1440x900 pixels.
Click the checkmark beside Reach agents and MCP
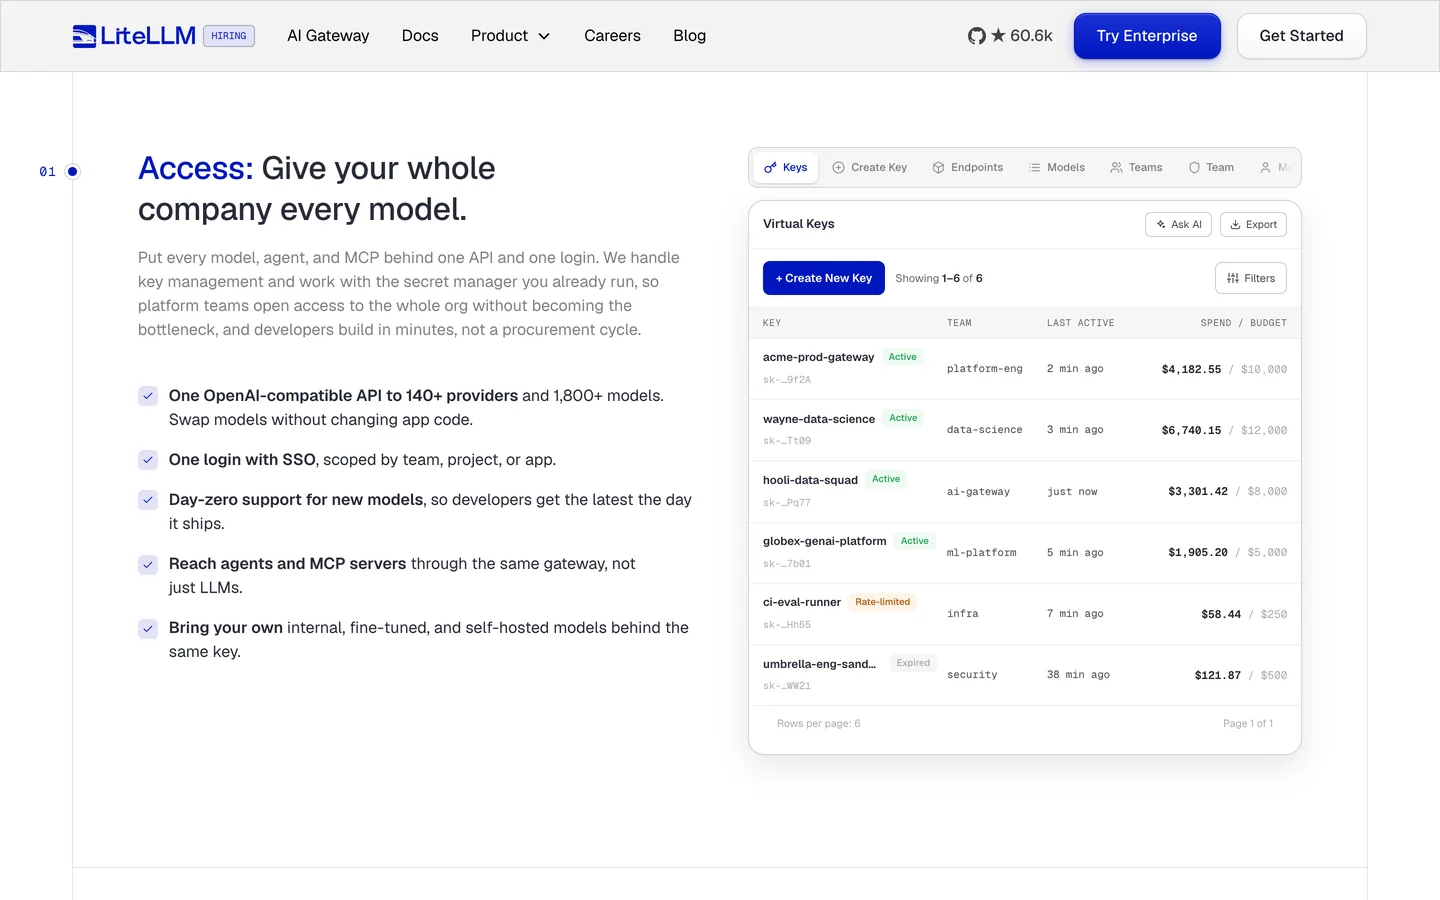148,564
